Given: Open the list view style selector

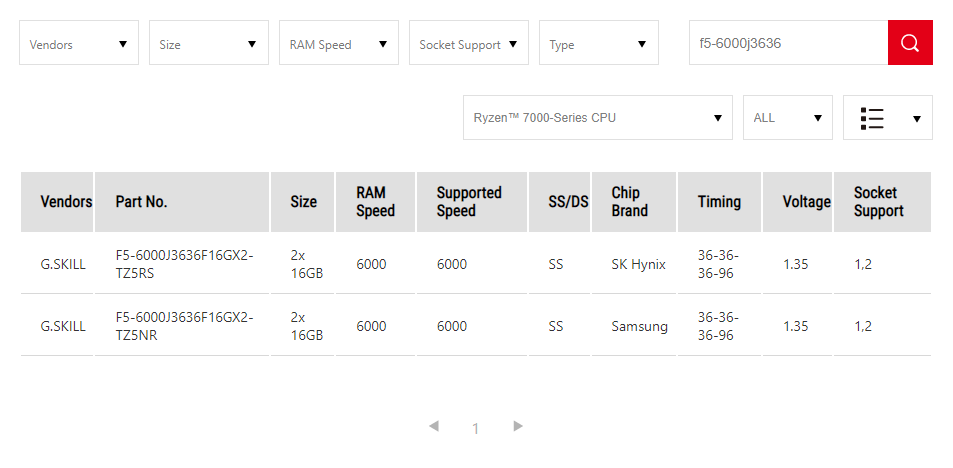Looking at the screenshot, I should pyautogui.click(x=888, y=118).
